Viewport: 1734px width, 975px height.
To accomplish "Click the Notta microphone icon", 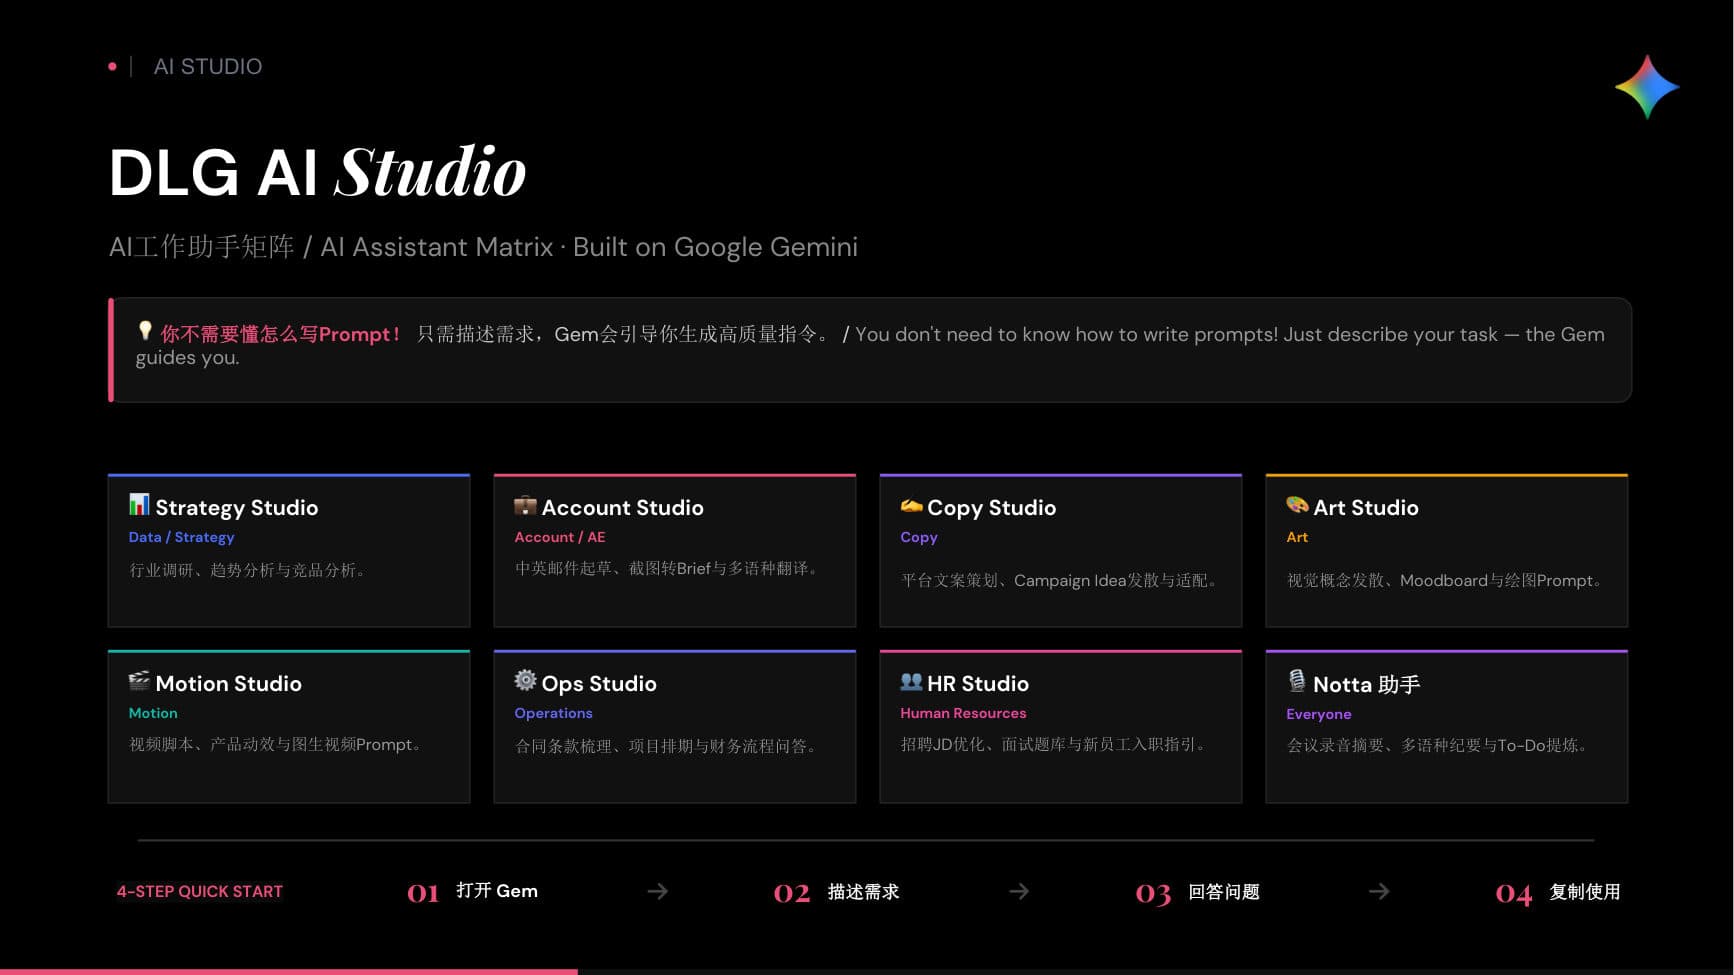I will pyautogui.click(x=1297, y=681).
